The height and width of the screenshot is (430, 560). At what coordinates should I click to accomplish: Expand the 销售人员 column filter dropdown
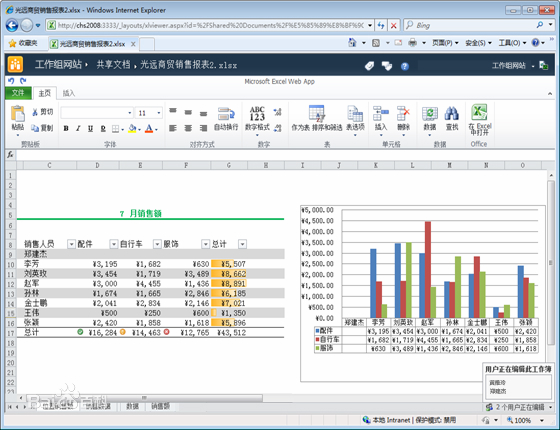[x=71, y=244]
